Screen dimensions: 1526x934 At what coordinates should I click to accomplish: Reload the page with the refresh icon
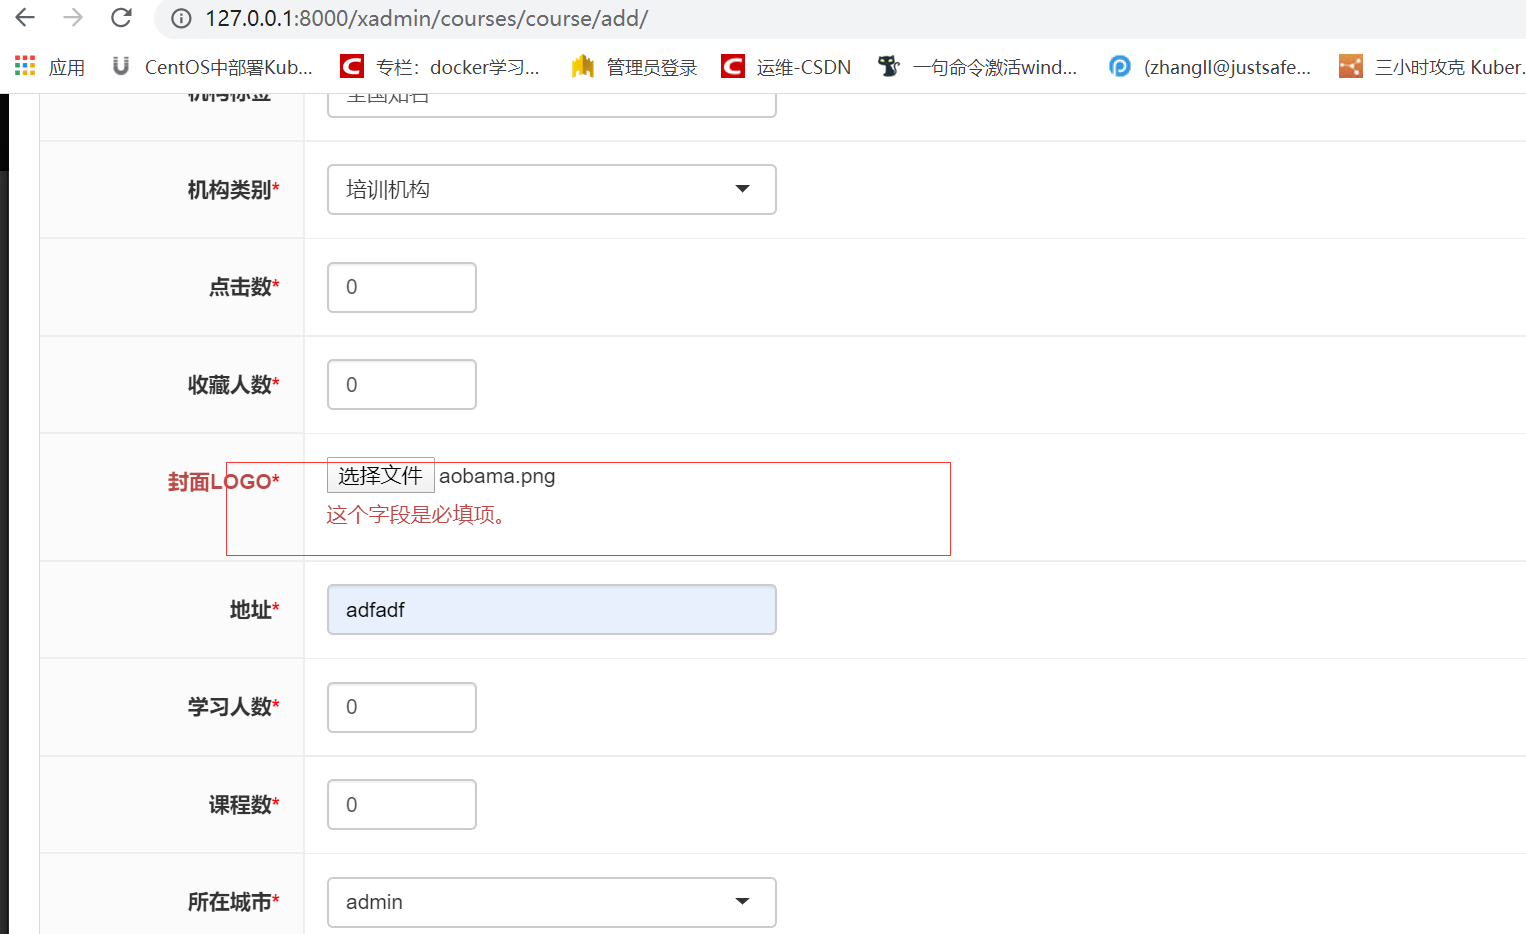[x=121, y=17]
